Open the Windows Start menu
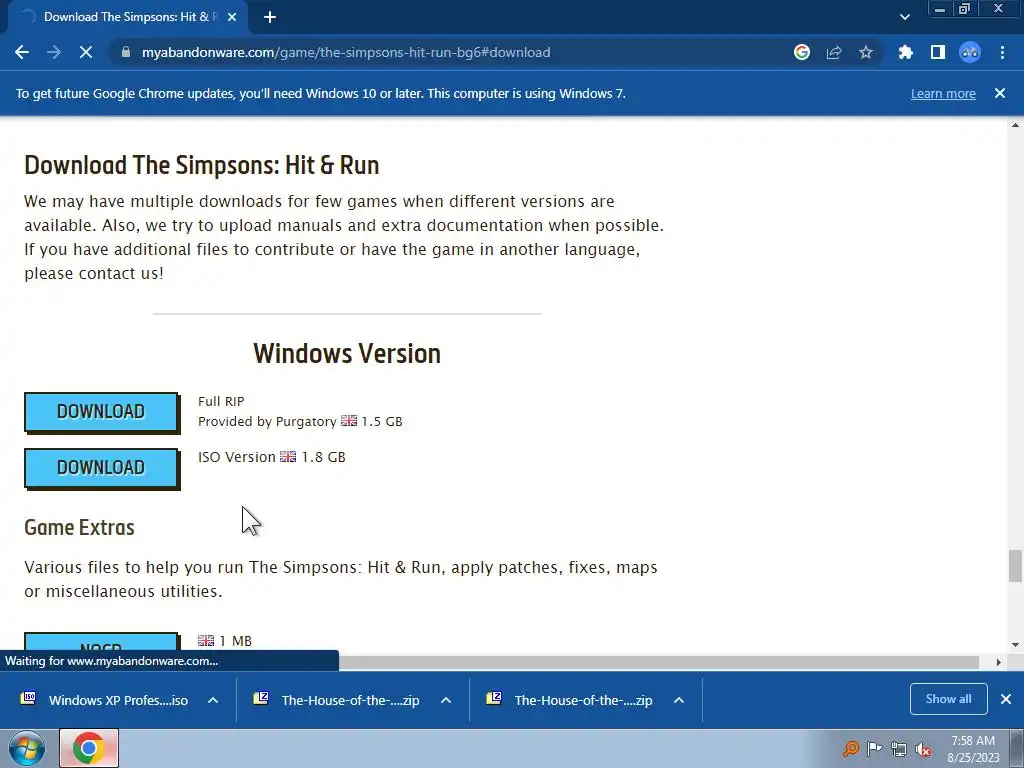 (x=26, y=748)
